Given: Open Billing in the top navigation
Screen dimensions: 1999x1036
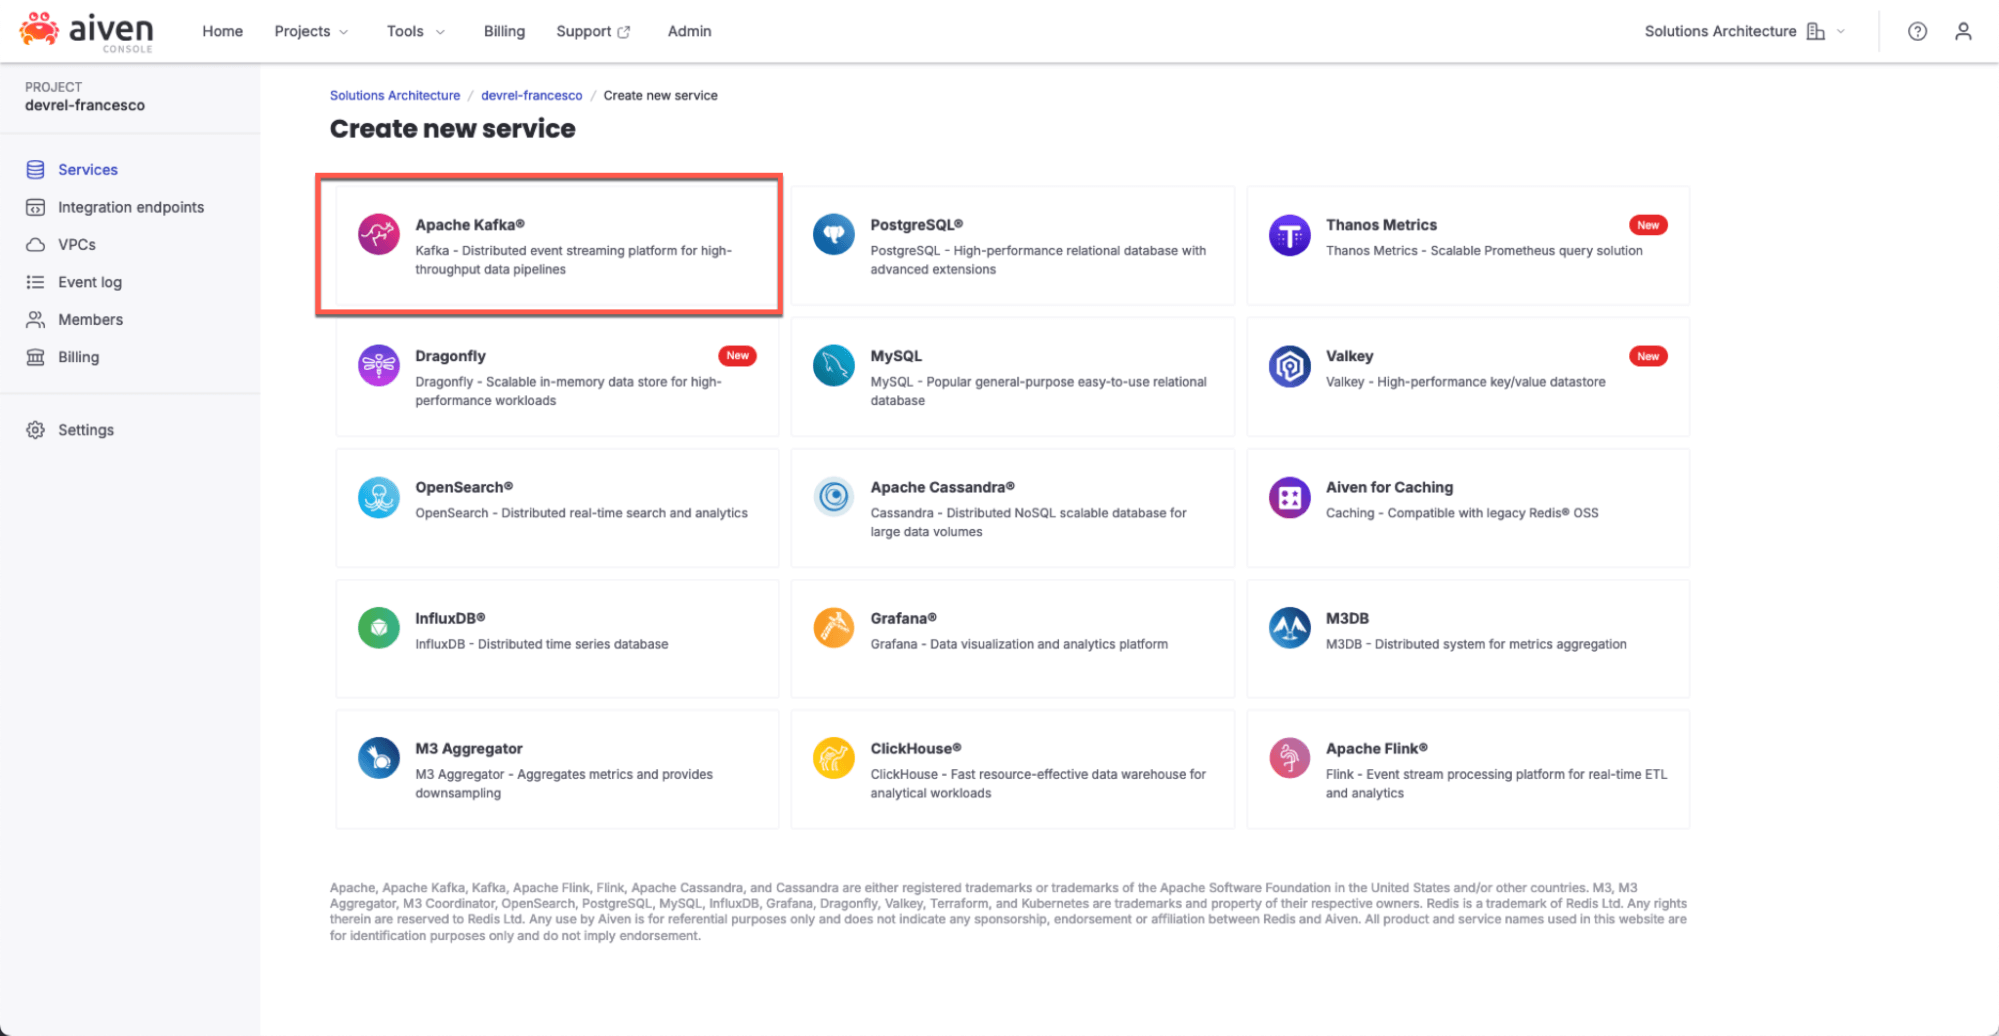Looking at the screenshot, I should click(504, 31).
